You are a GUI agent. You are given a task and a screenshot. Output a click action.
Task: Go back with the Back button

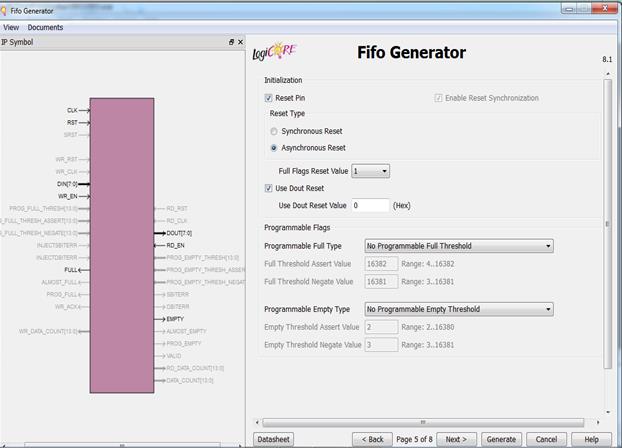[372, 439]
